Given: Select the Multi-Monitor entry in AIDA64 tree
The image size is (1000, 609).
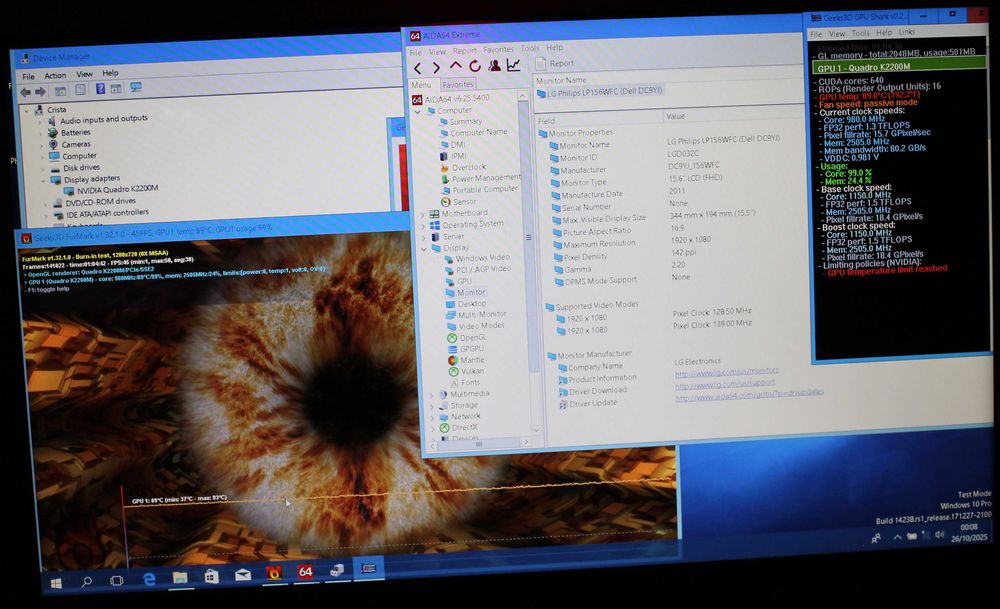Looking at the screenshot, I should click(476, 315).
